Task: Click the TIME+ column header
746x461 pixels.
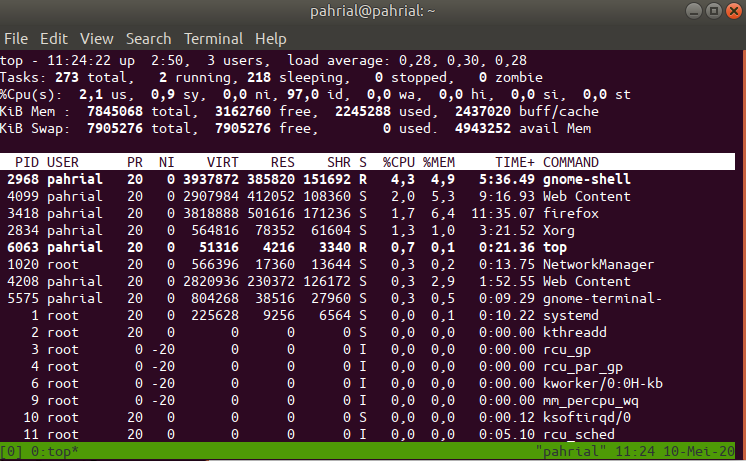Action: point(515,162)
